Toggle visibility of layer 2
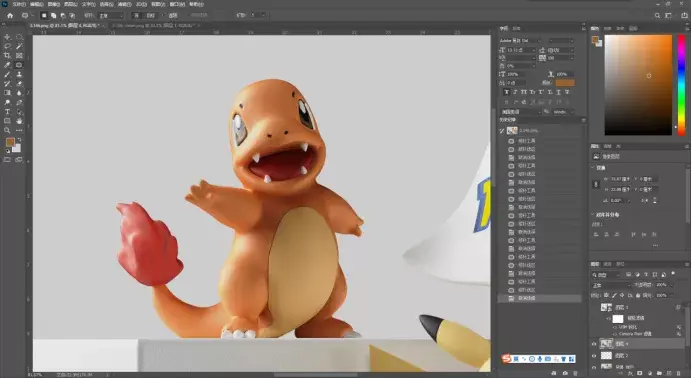 pos(594,356)
